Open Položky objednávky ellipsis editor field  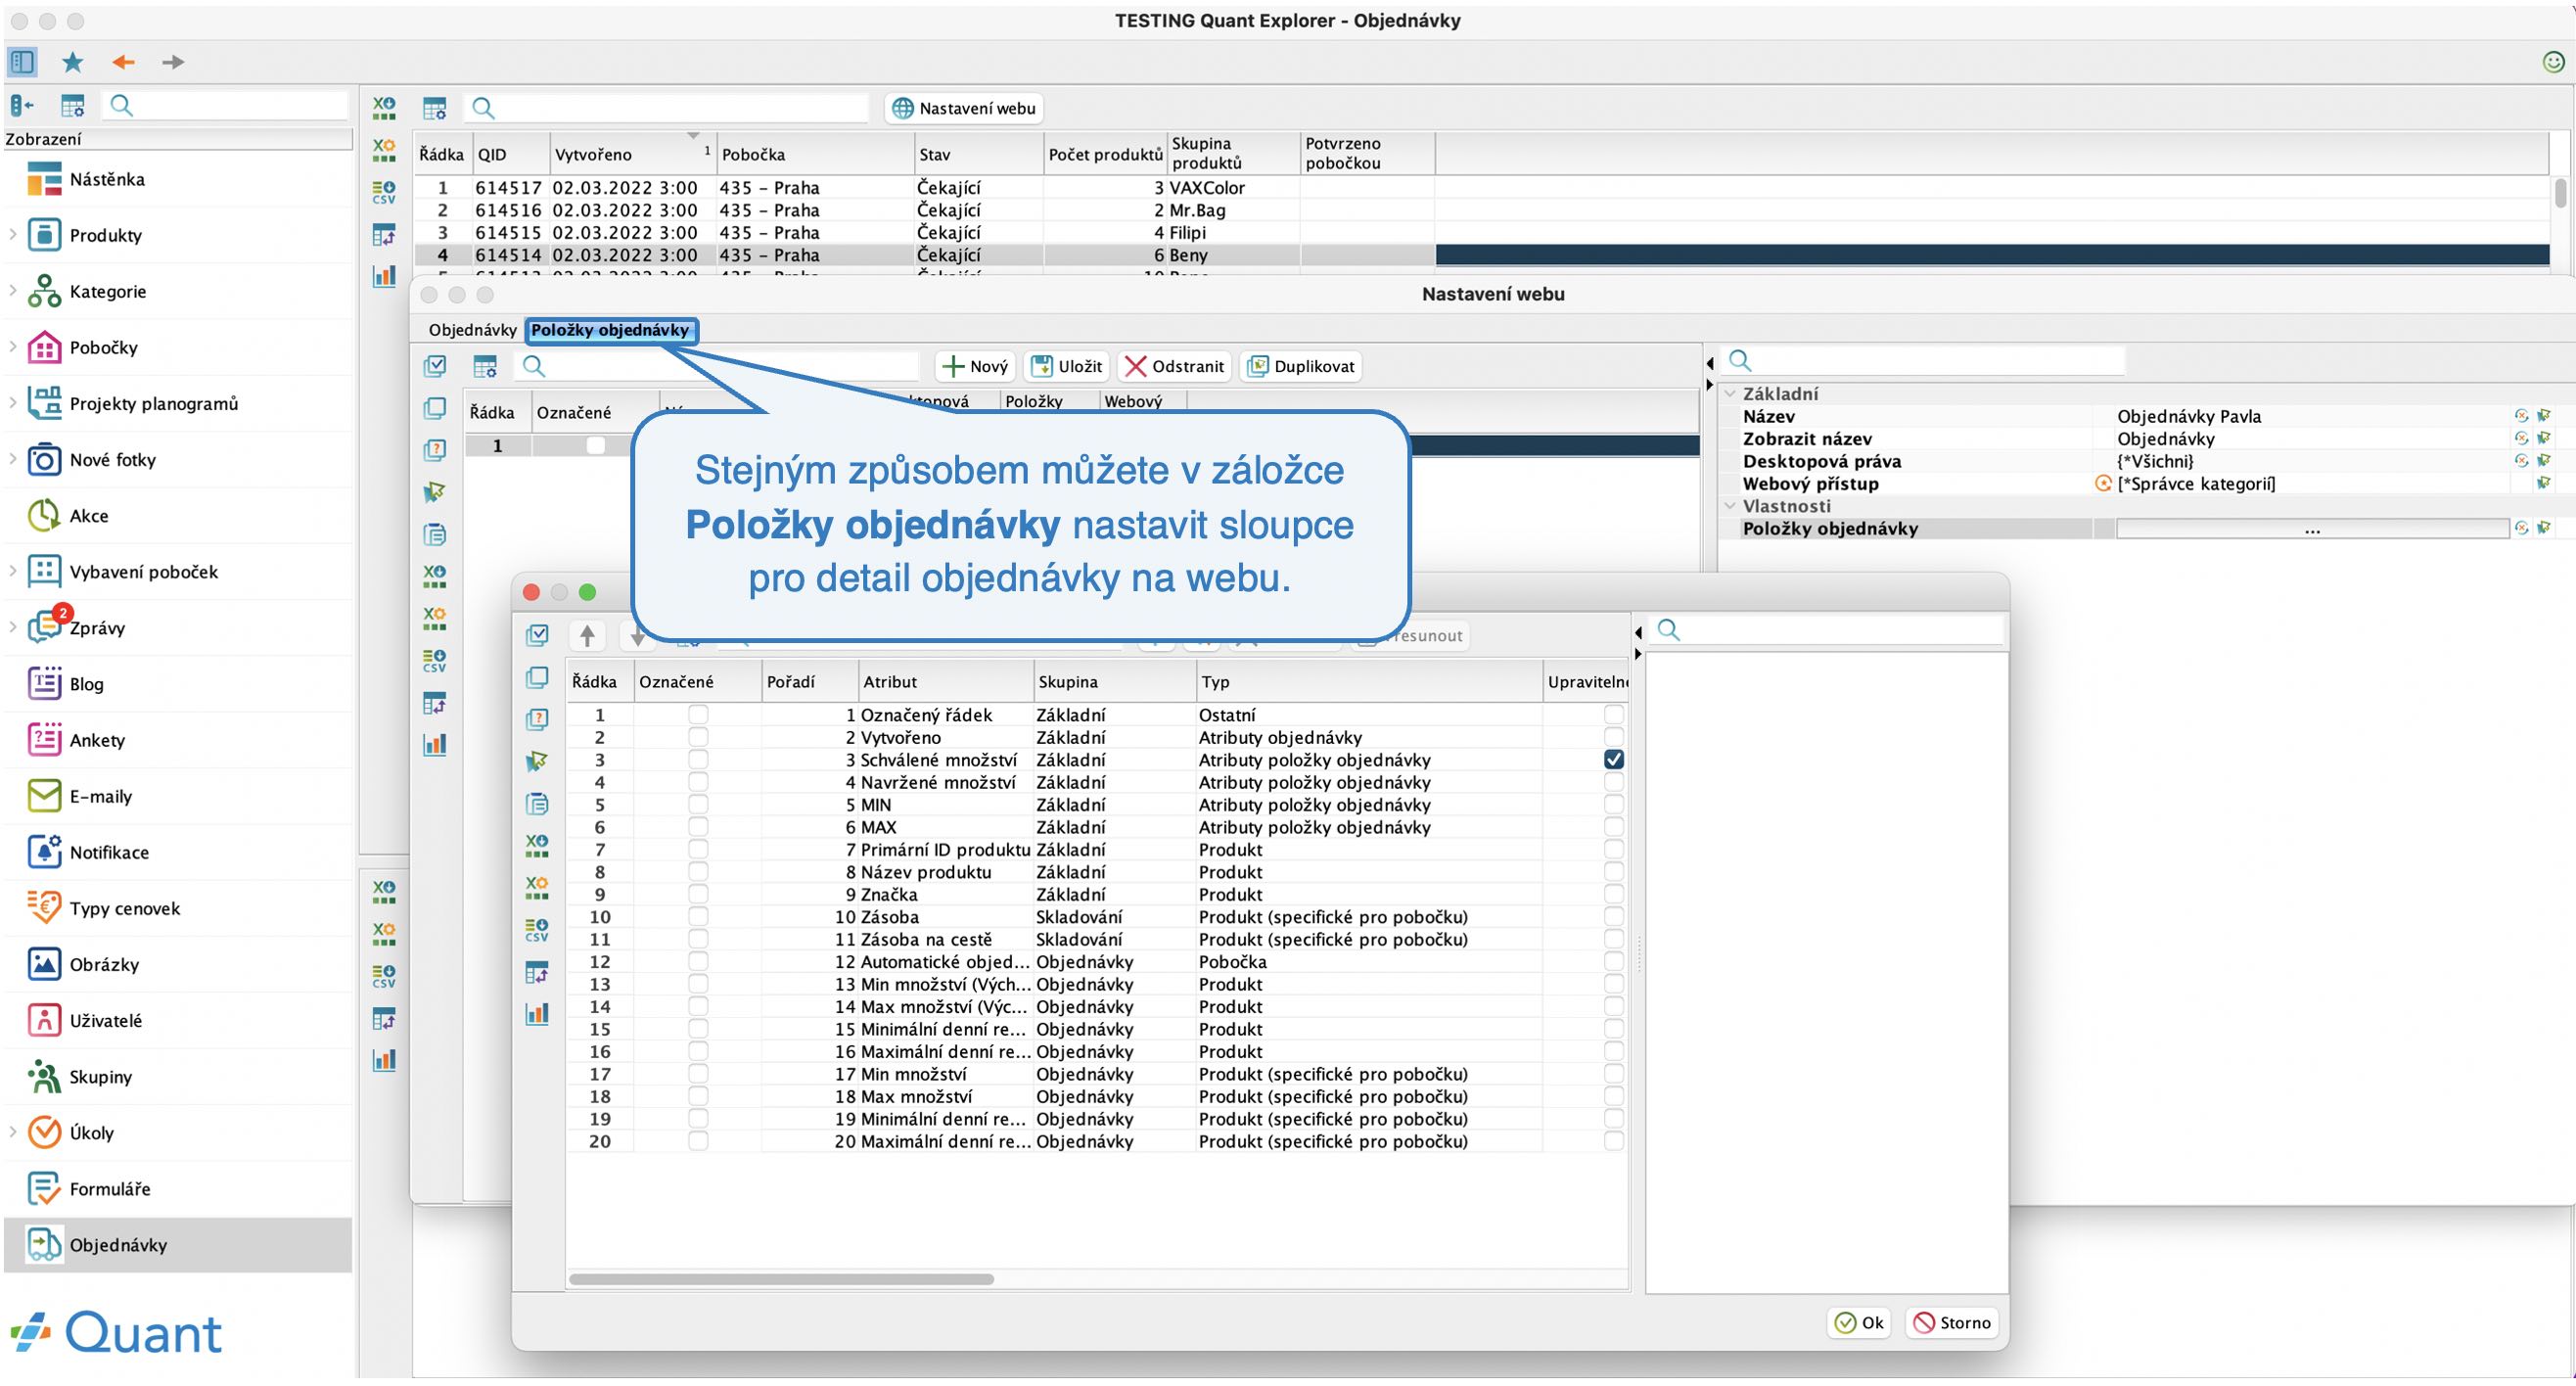tap(2312, 529)
